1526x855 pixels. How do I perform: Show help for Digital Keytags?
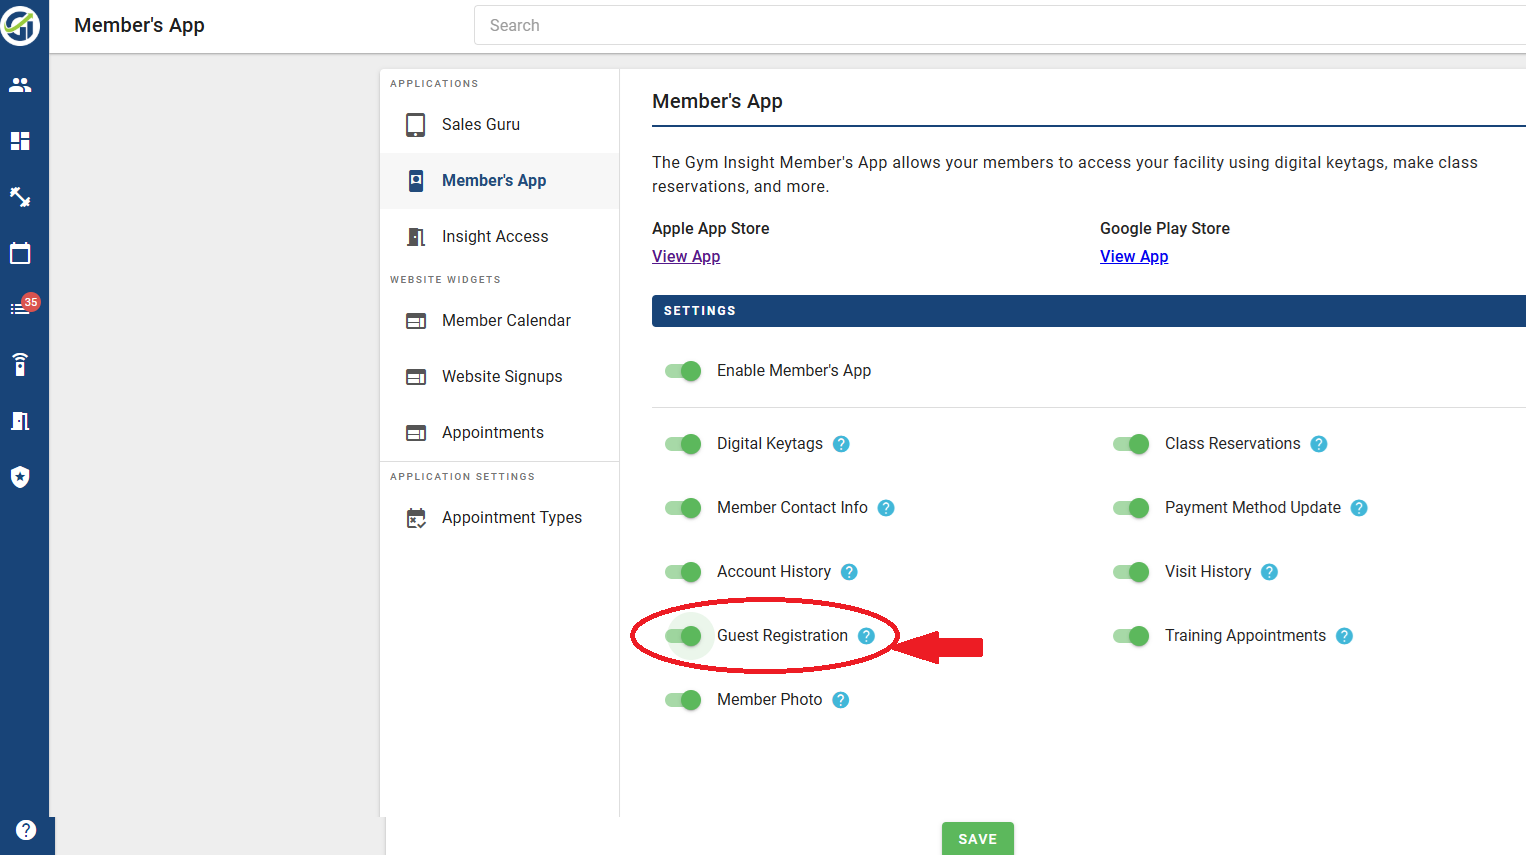coord(841,444)
